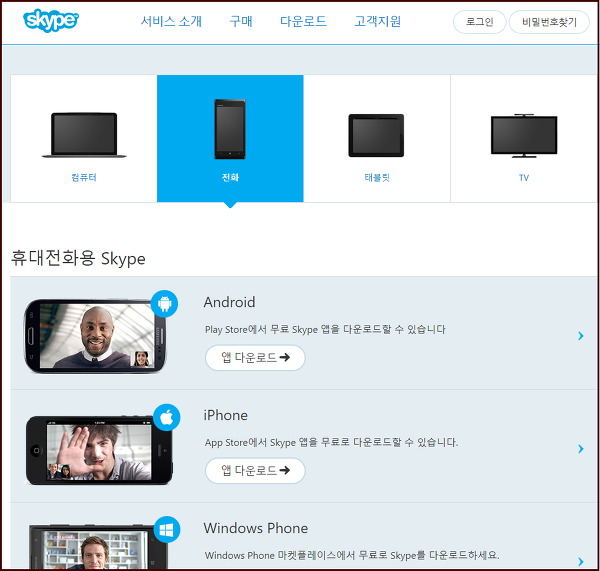Click the Android heading
Screen dimensions: 600x571
[229, 302]
